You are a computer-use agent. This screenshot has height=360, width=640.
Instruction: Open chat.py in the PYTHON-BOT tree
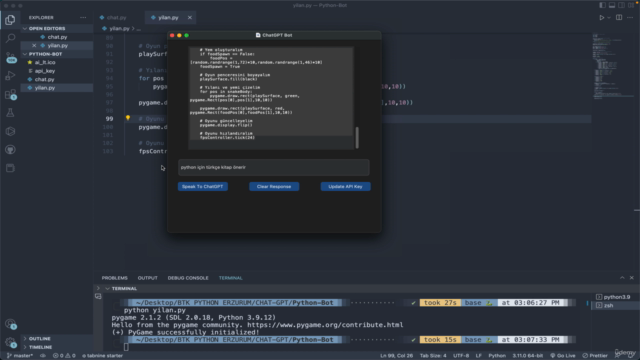(x=44, y=80)
